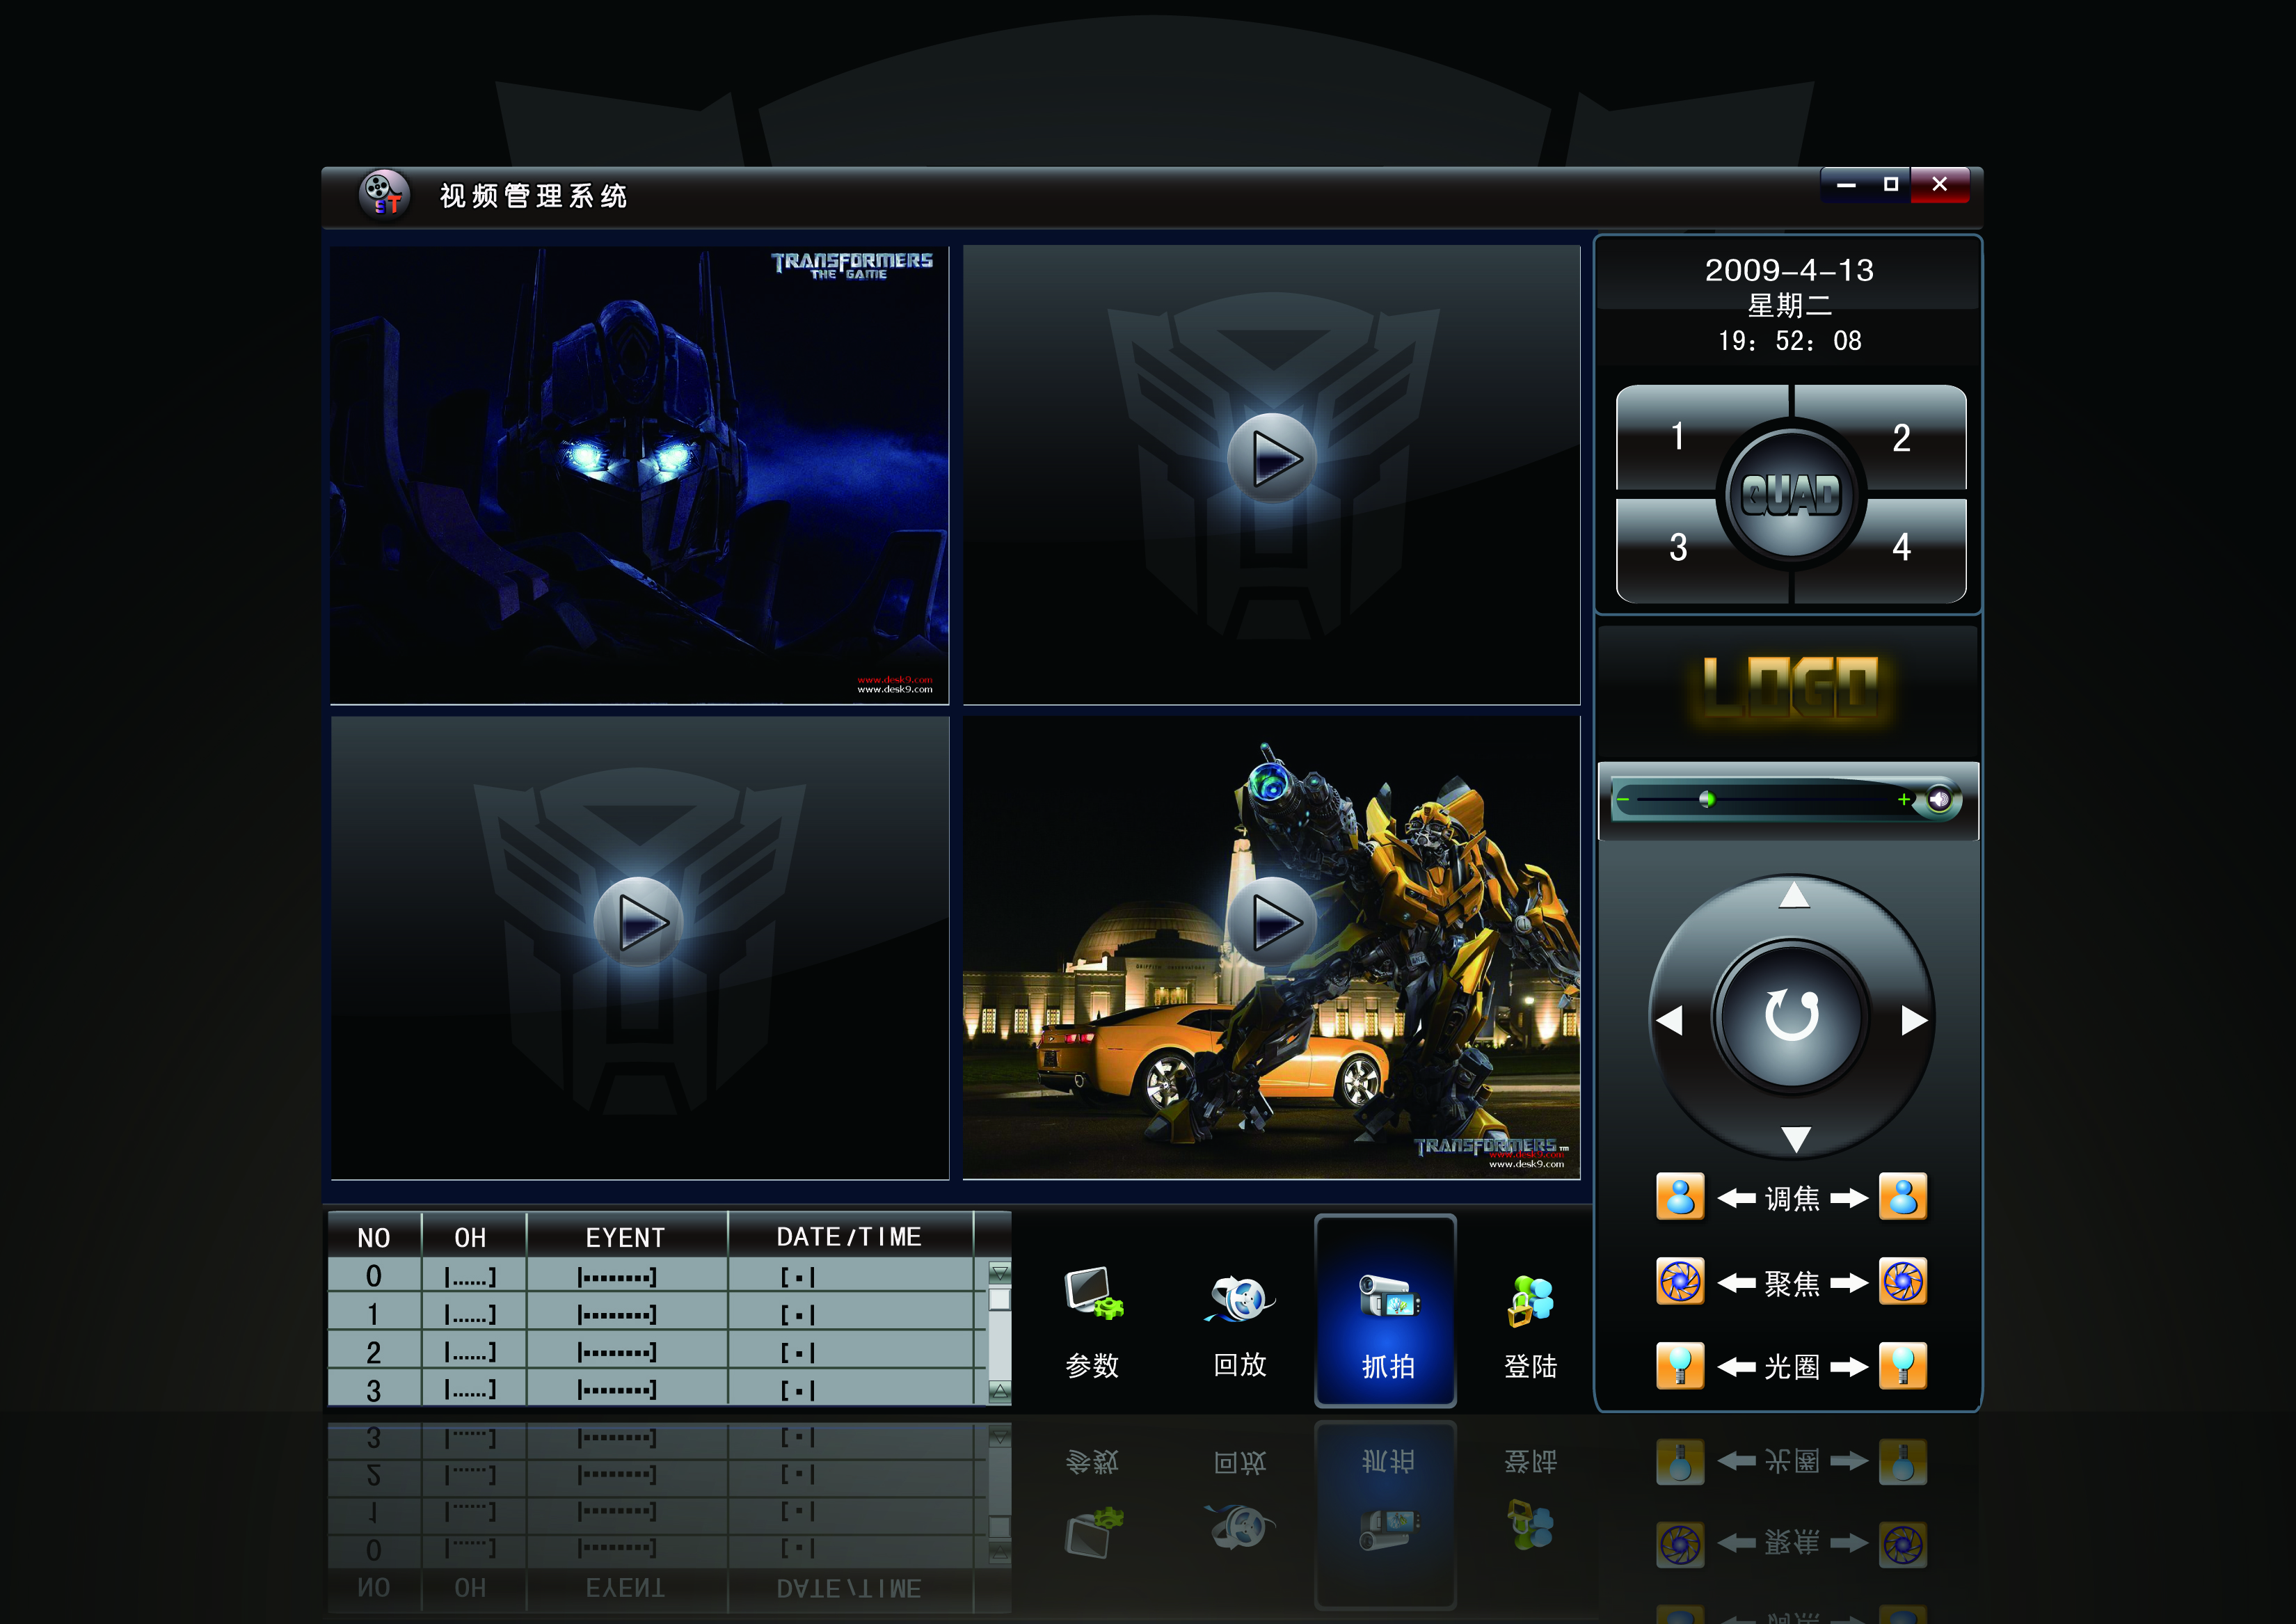The image size is (2296, 1624).
Task: Decrease volume with the minus sign
Action: click(1623, 799)
